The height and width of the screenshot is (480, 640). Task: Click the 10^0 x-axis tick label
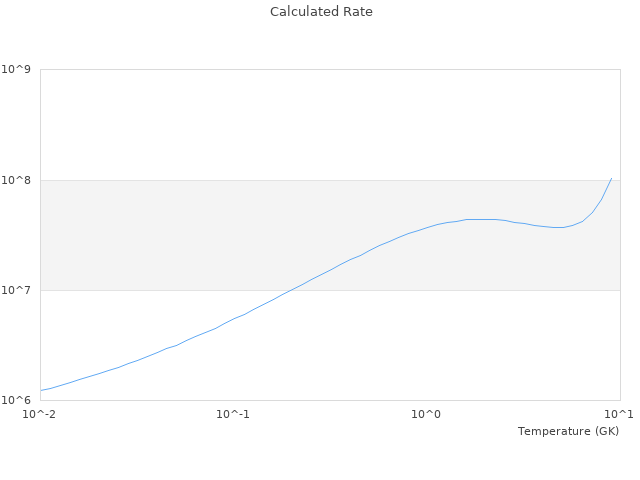[x=427, y=414]
